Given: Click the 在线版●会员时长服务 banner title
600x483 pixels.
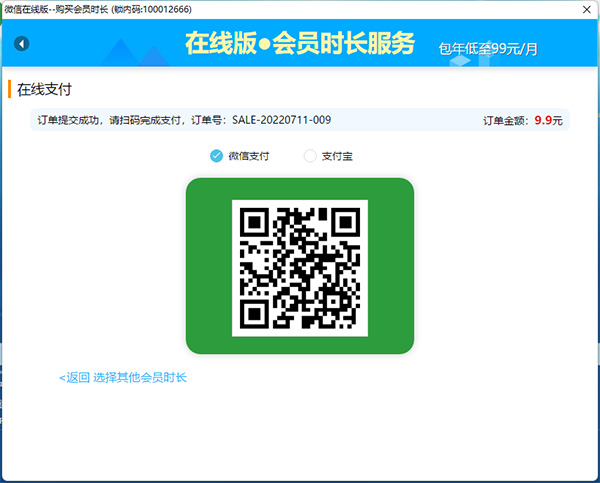Looking at the screenshot, I should (299, 43).
